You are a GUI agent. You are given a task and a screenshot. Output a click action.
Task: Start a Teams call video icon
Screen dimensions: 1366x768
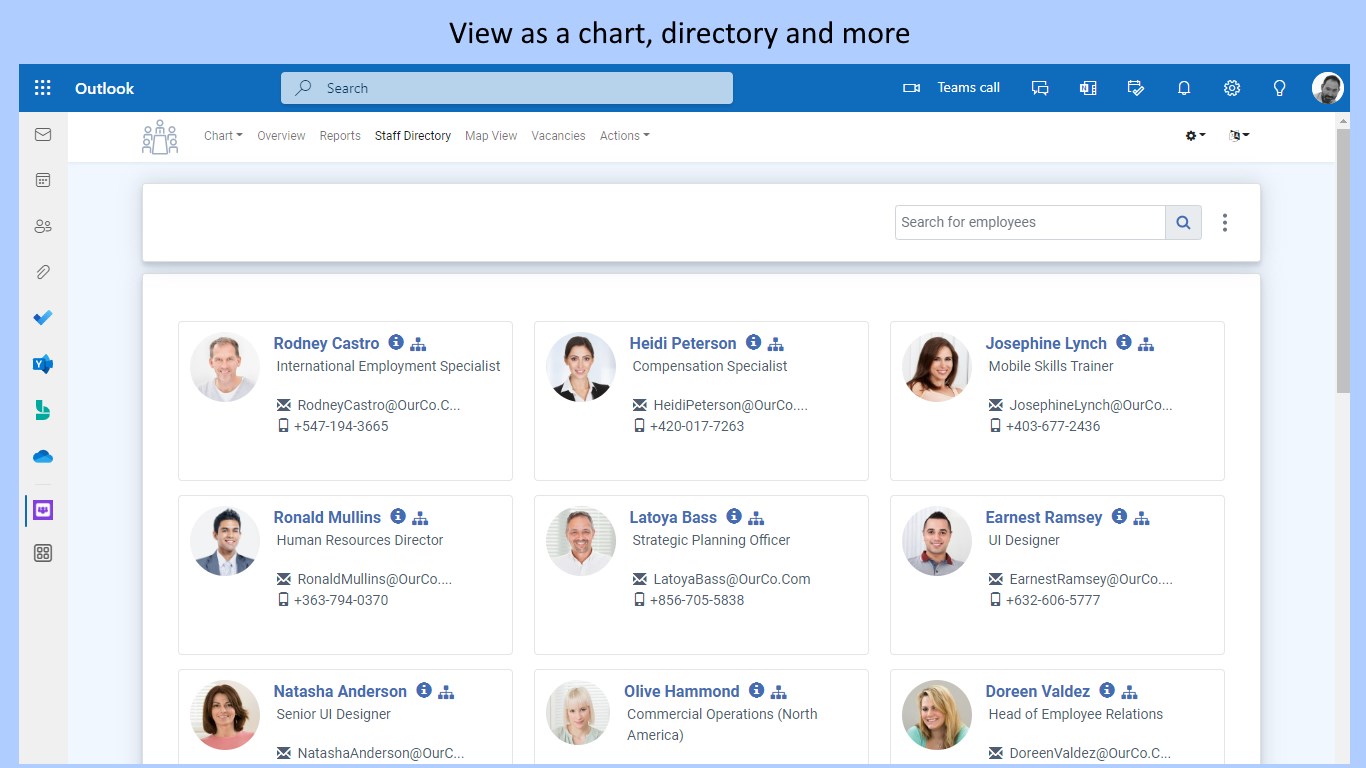click(x=911, y=88)
